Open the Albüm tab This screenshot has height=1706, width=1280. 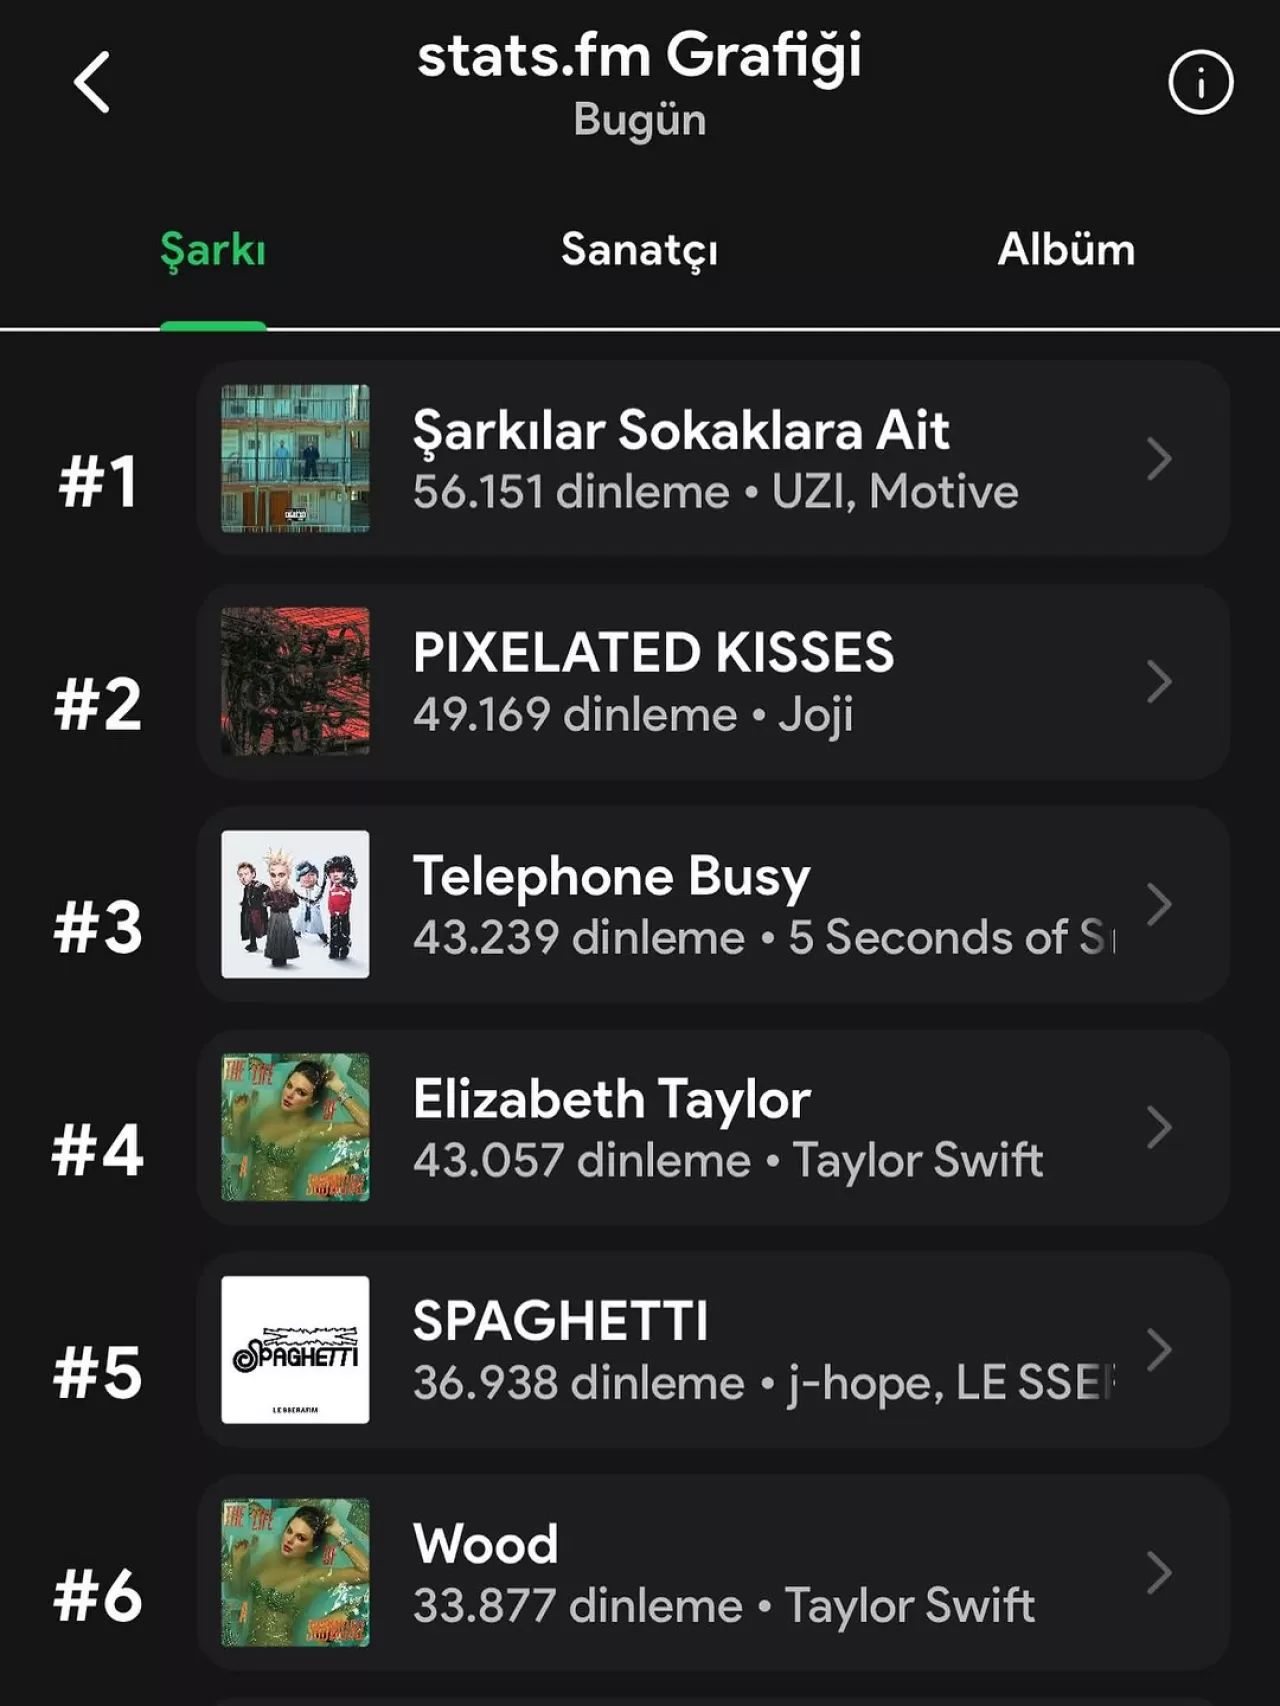point(1066,250)
